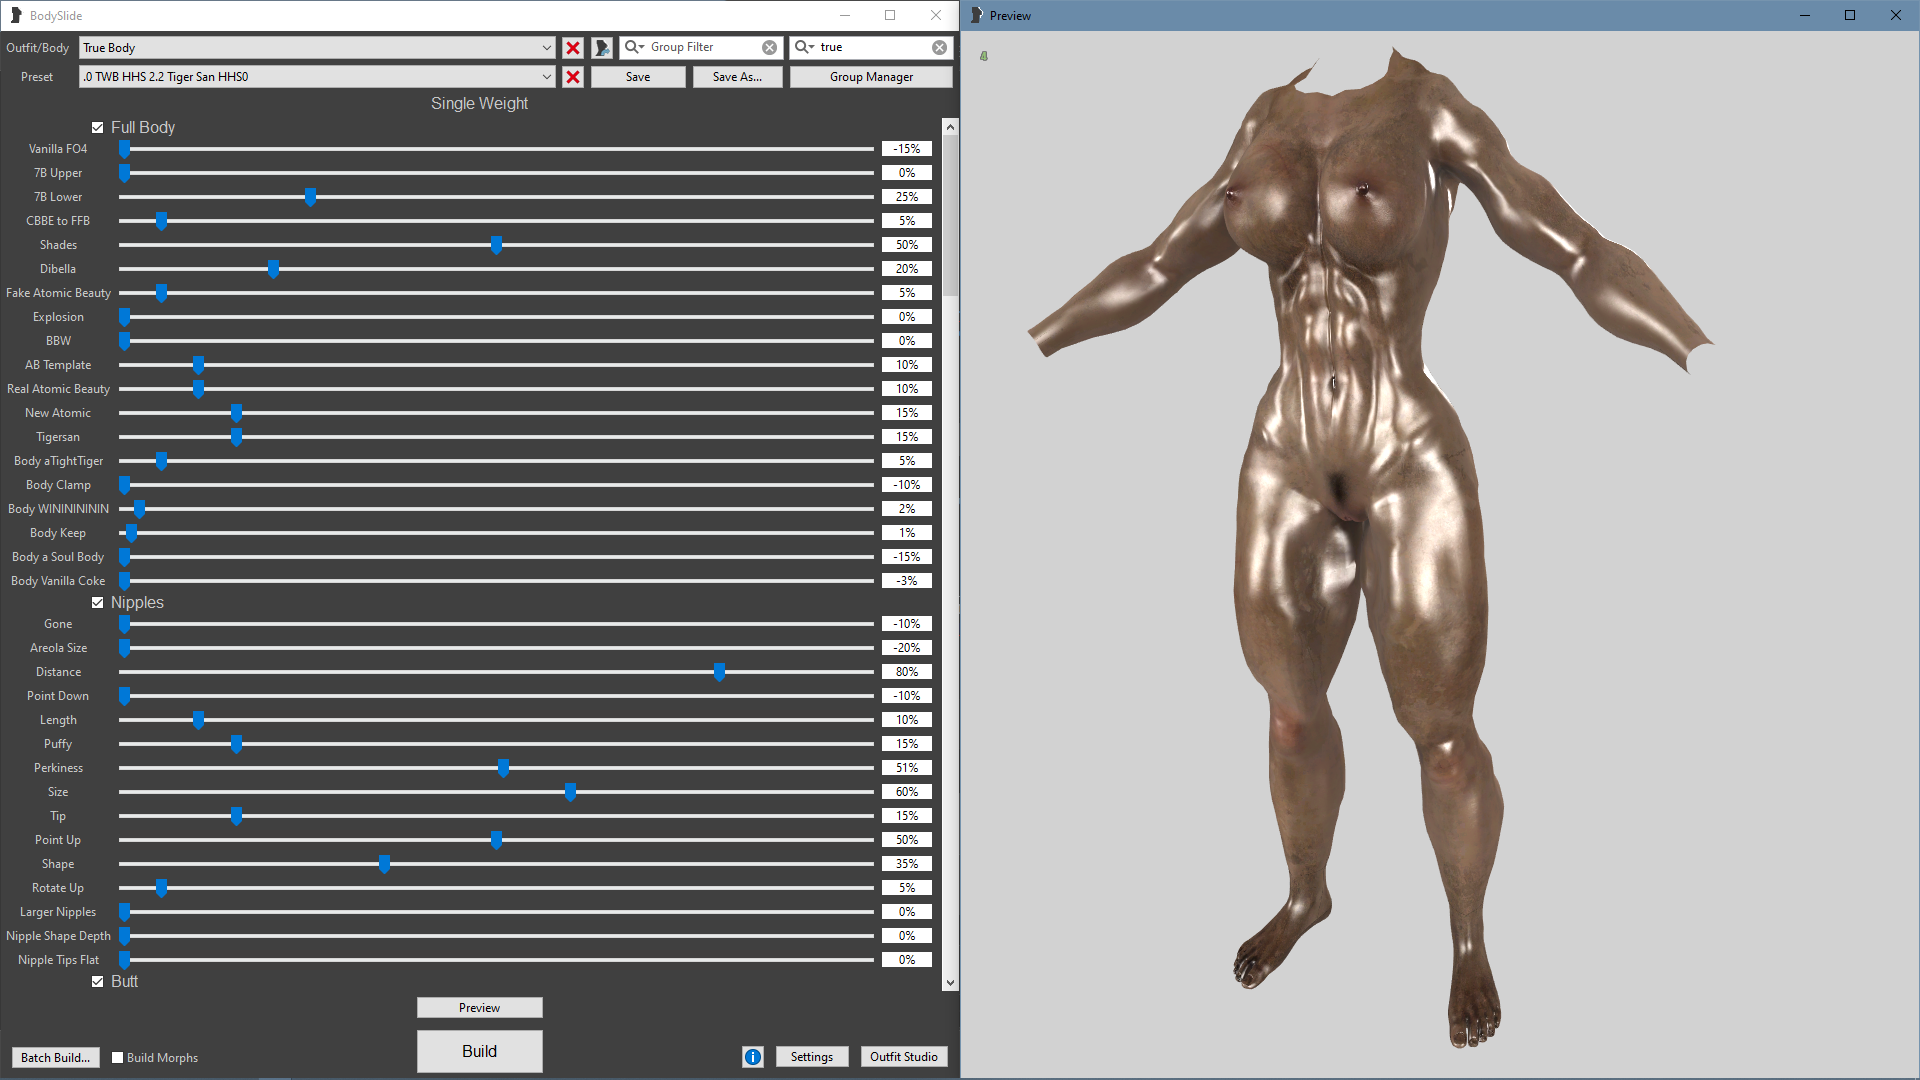
Task: Click the 7B Lower 25% value field
Action: [x=907, y=197]
